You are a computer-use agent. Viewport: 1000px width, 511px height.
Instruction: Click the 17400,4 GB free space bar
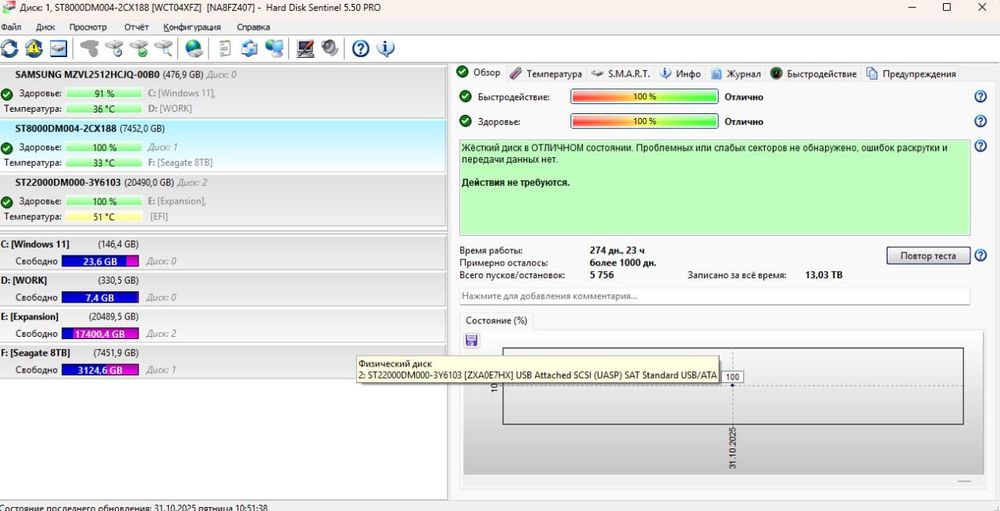[100, 334]
